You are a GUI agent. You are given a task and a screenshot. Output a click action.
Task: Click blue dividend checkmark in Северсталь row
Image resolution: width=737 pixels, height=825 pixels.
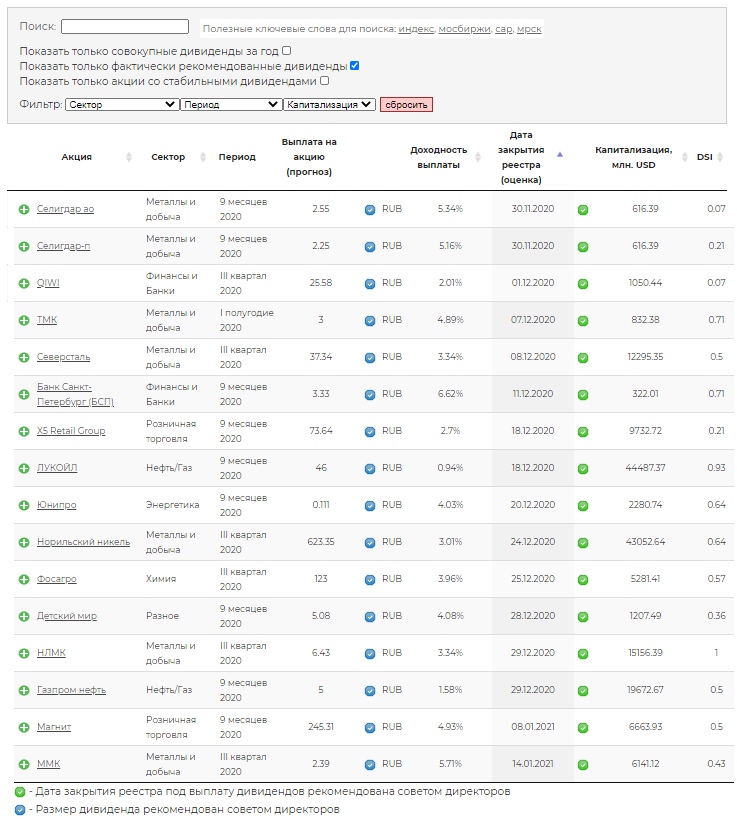(370, 357)
